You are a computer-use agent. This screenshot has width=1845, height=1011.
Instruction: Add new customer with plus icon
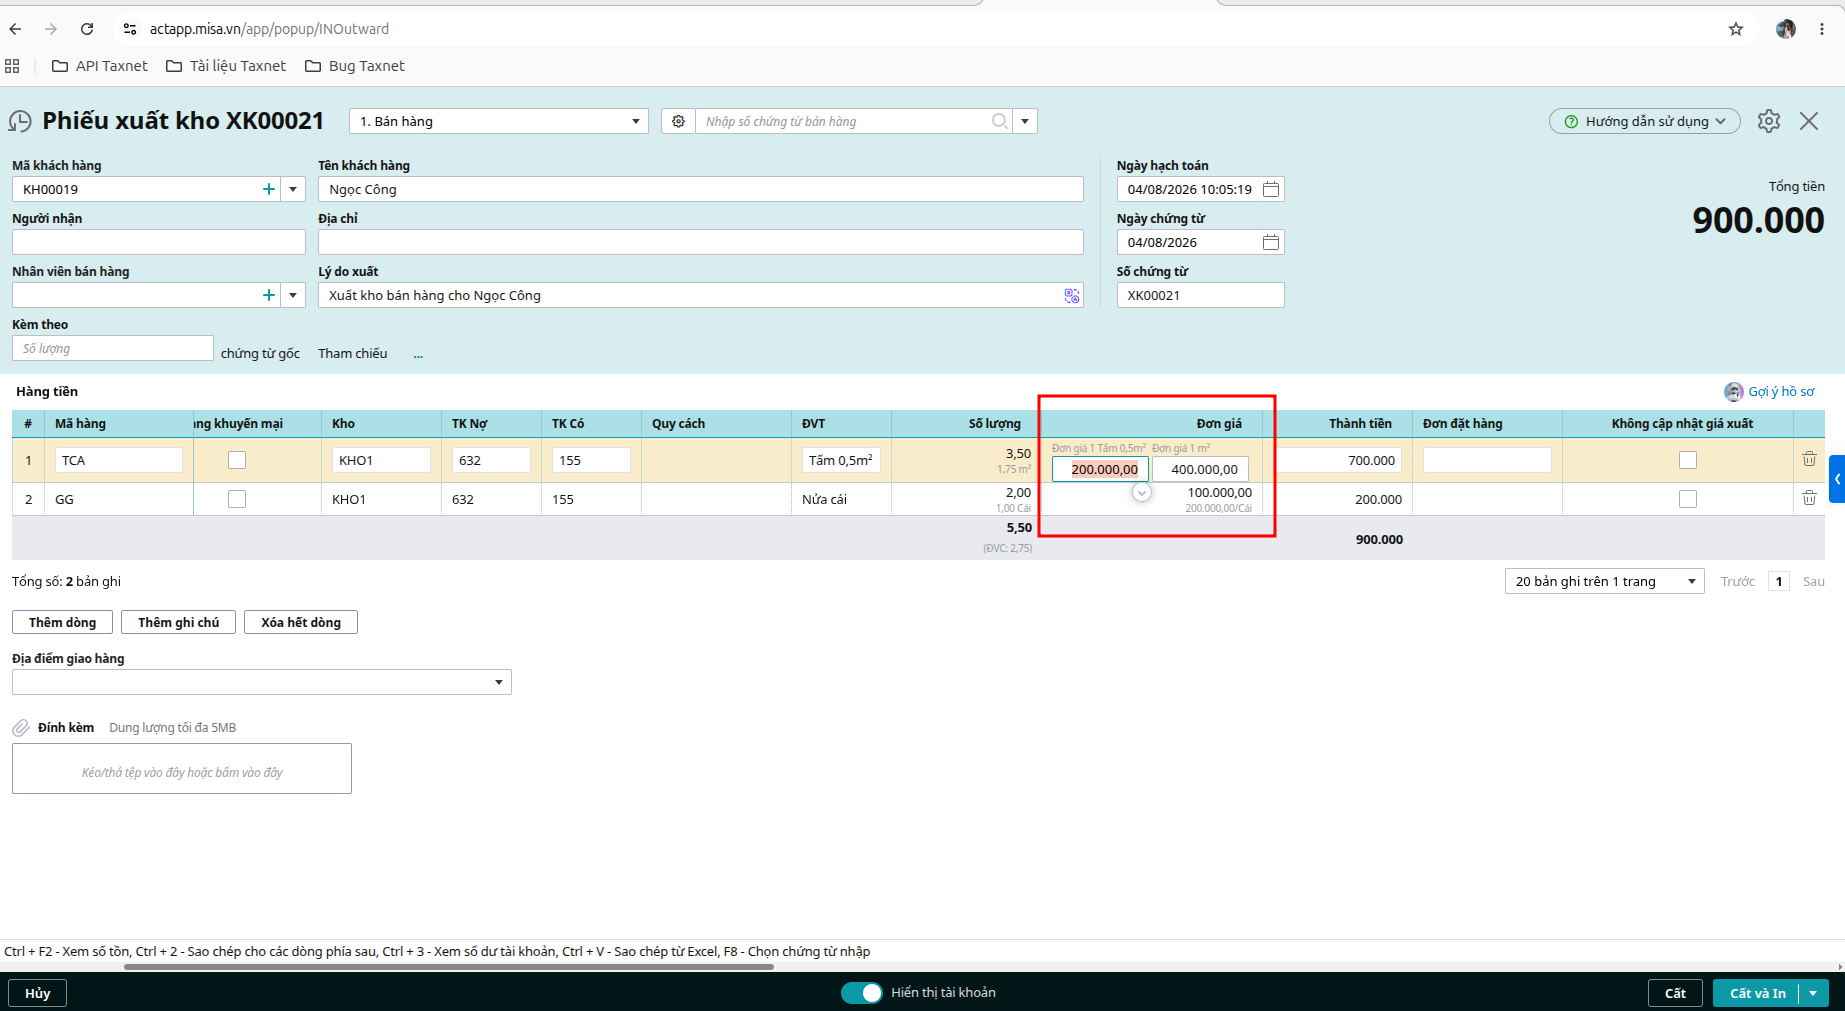(x=268, y=189)
